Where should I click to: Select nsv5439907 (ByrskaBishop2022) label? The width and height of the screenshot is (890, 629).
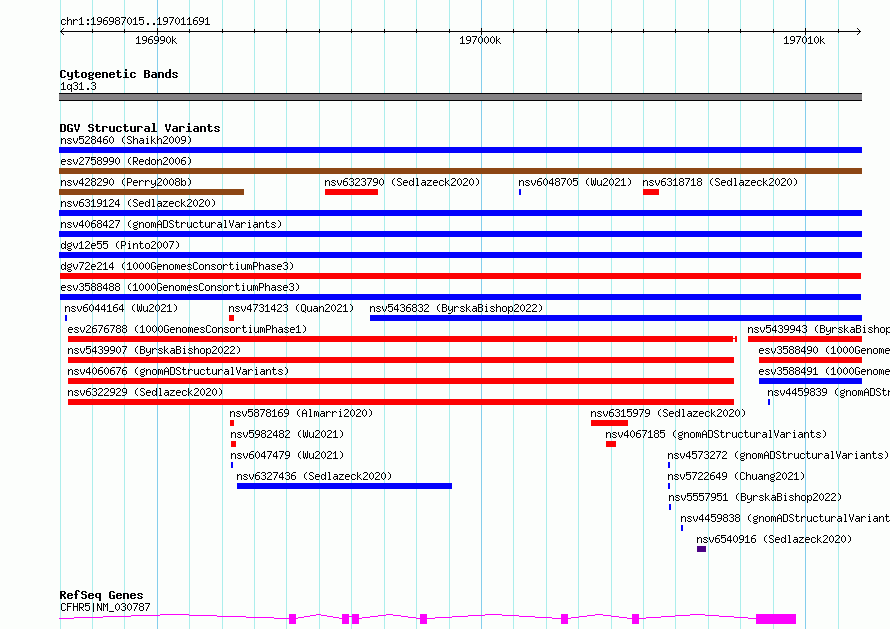pos(154,350)
